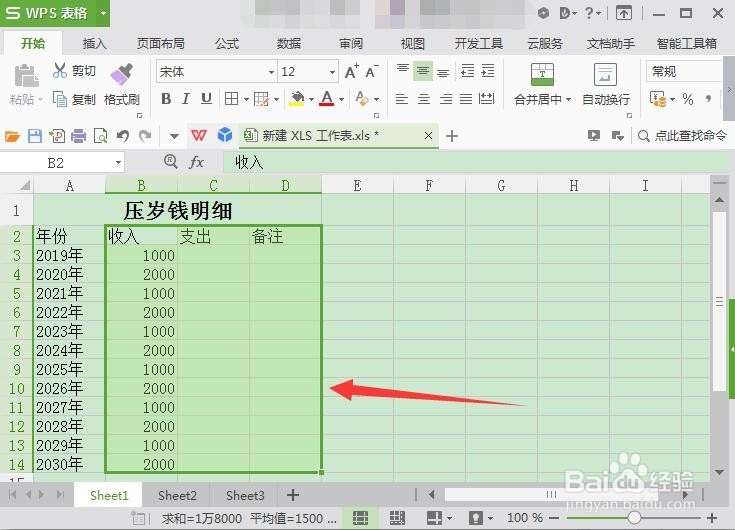Close the 新建 XLS 工作表.xls tab

(x=428, y=135)
